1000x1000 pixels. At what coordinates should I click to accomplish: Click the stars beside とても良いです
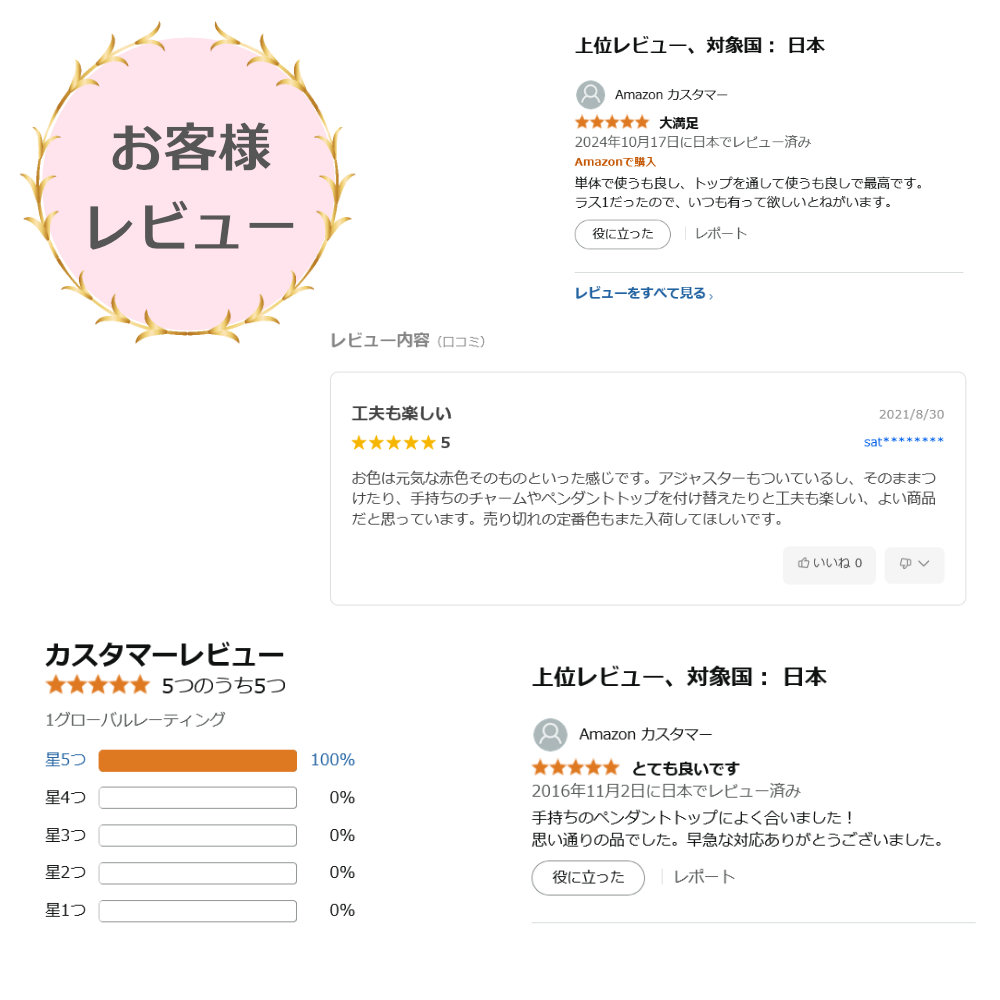(x=576, y=767)
